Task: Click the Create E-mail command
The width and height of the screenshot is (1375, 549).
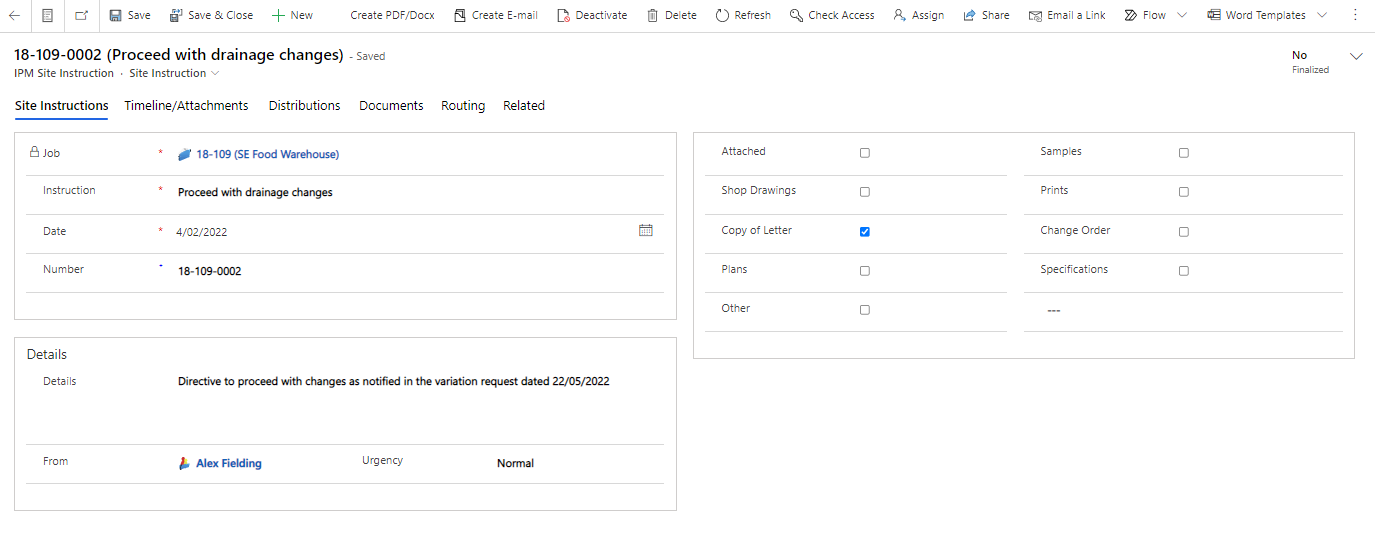Action: (x=495, y=15)
